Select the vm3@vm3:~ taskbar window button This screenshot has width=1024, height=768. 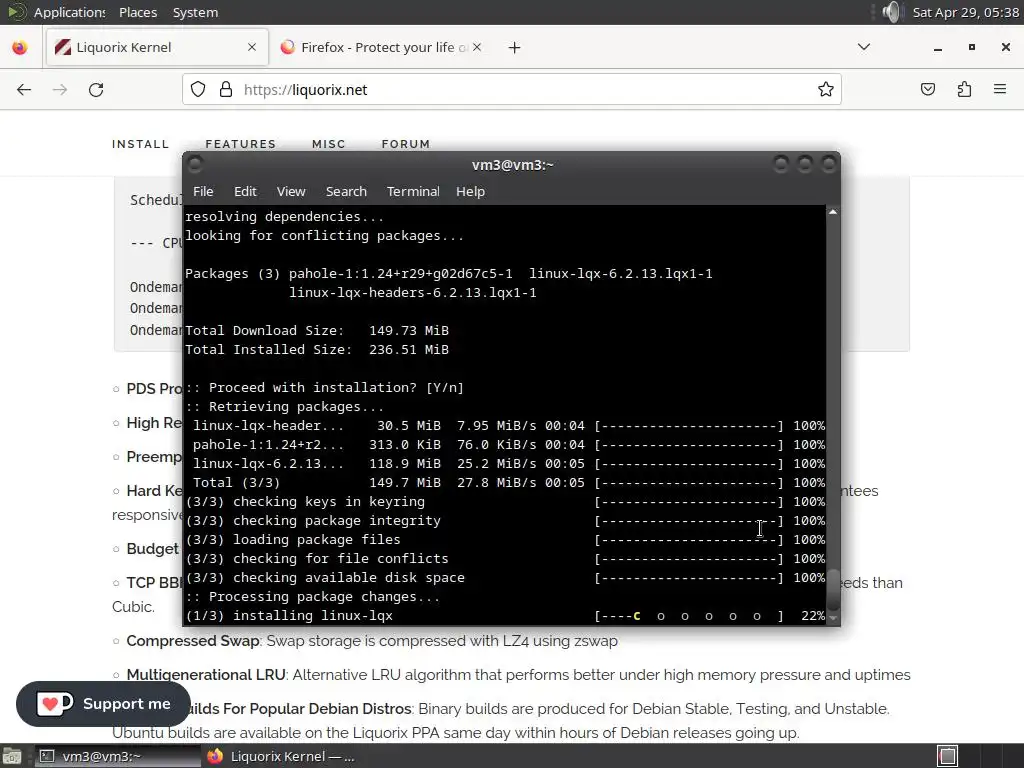click(116, 756)
